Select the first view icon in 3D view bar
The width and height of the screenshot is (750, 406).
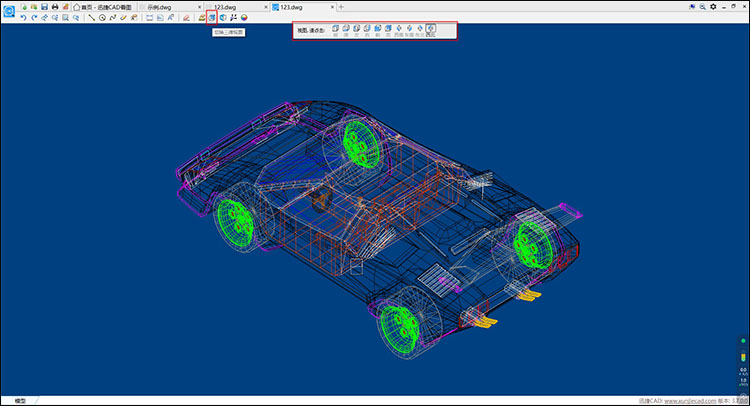(x=335, y=29)
